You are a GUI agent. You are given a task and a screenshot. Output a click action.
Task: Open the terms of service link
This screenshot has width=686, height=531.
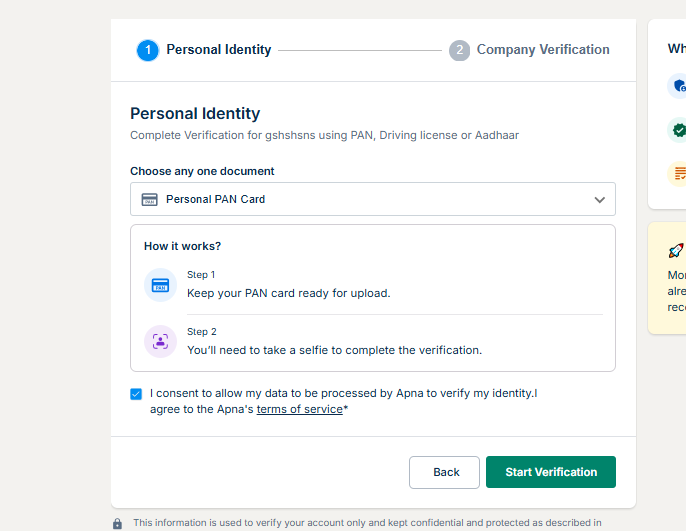pyautogui.click(x=299, y=409)
